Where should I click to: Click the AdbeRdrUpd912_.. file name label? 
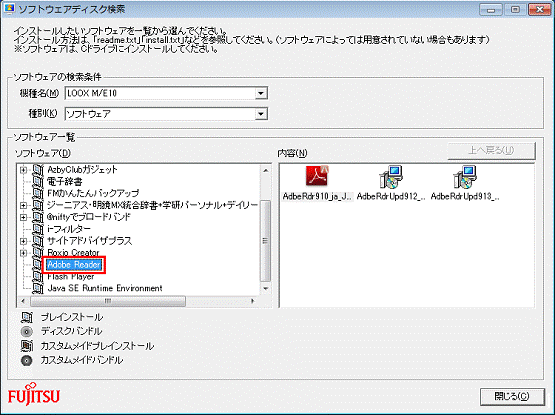tap(391, 197)
